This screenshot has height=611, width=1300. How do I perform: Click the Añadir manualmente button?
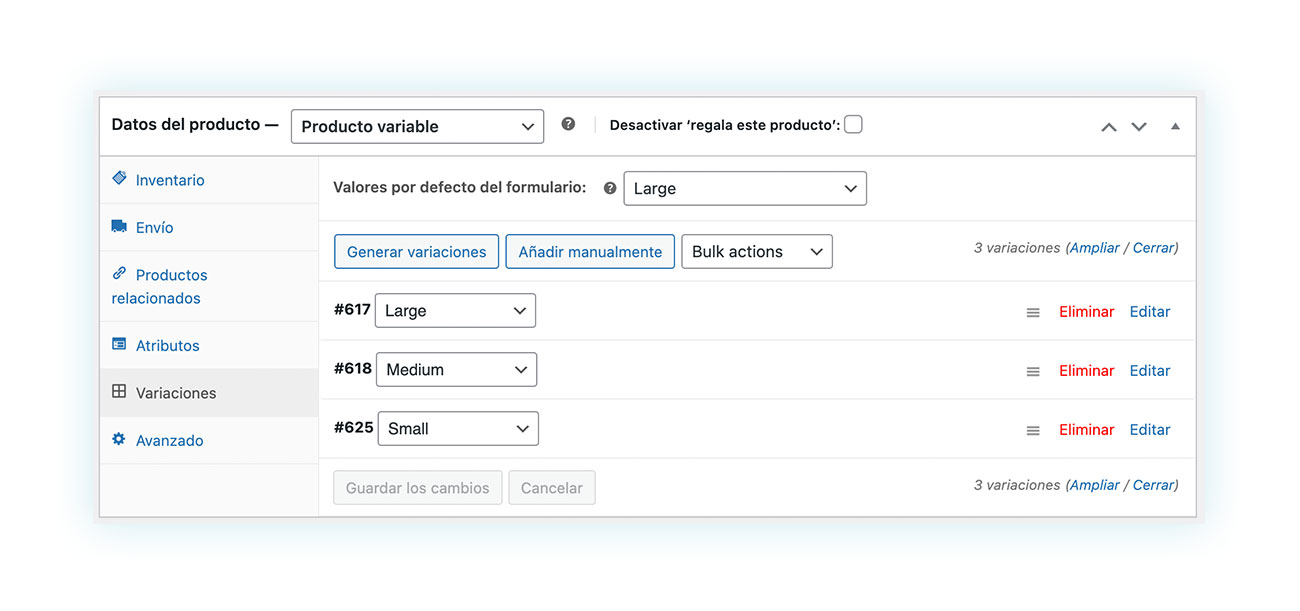(x=590, y=252)
